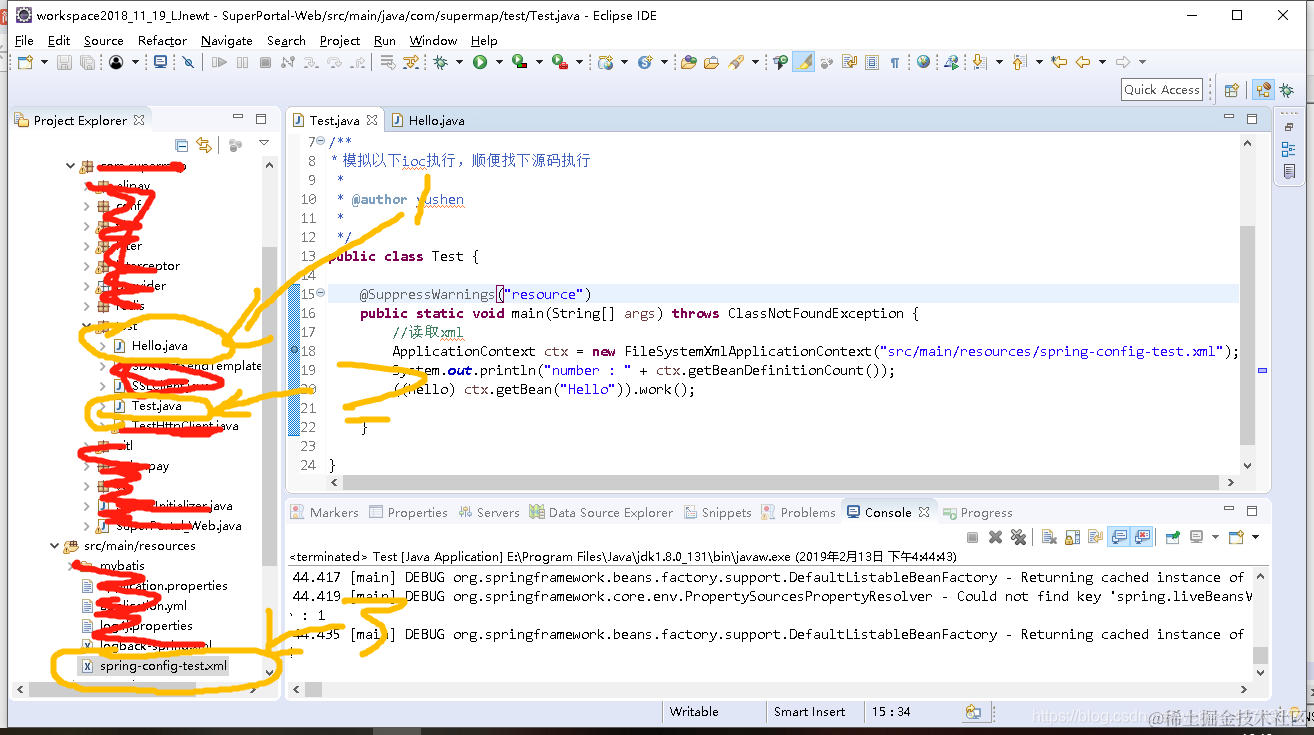This screenshot has width=1314, height=735.
Task: Click the Search flashlight toolbar icon
Action: point(736,62)
